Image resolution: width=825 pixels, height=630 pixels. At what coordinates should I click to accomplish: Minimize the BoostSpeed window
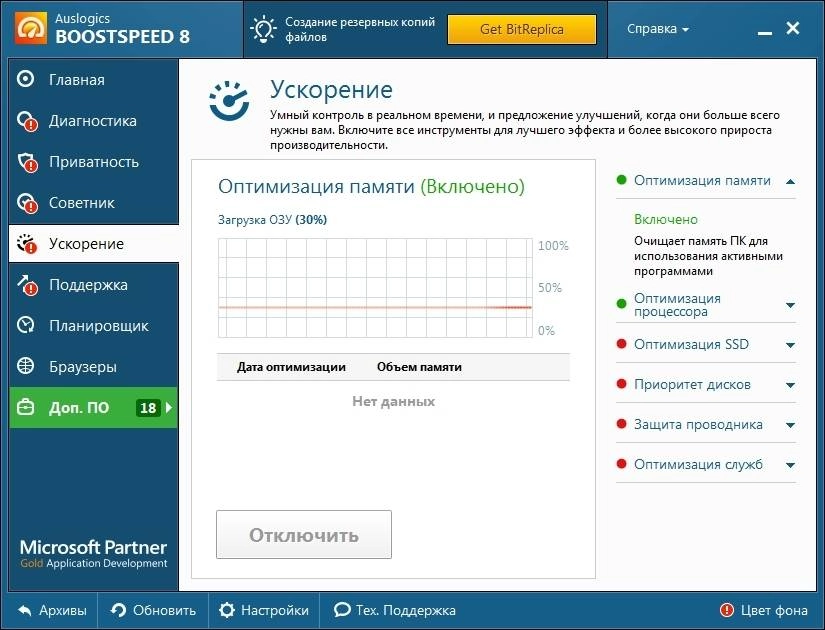(764, 33)
